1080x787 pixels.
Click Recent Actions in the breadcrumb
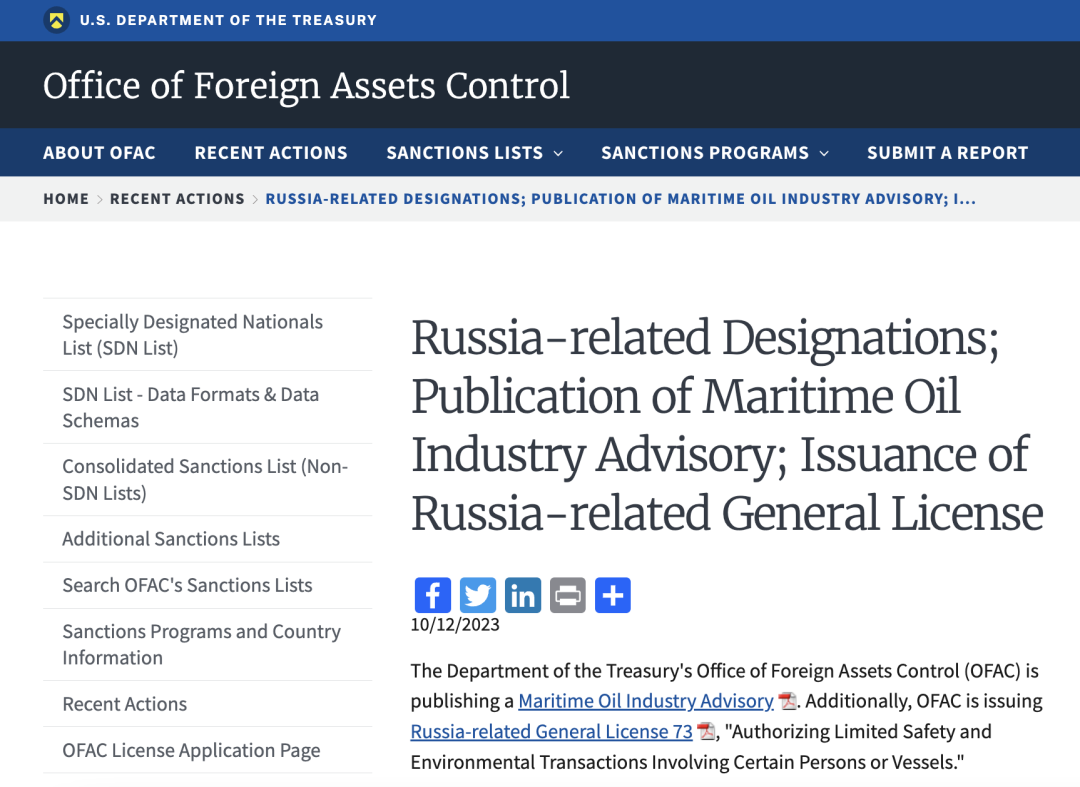pyautogui.click(x=177, y=199)
